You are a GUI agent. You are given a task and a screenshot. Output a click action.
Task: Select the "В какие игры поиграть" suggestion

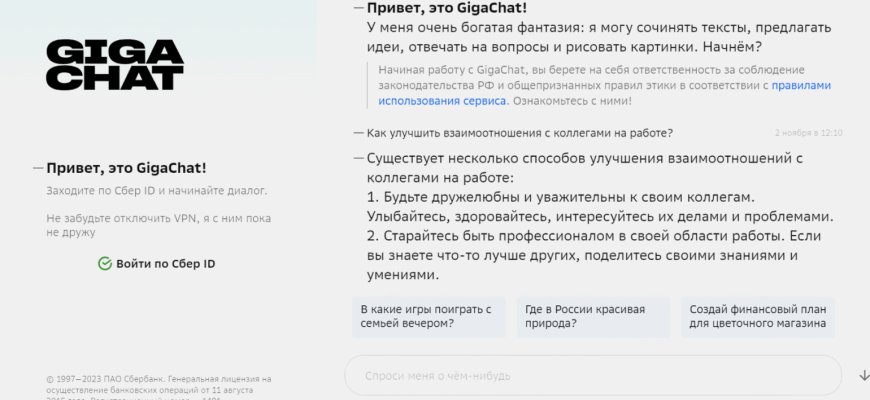click(428, 316)
